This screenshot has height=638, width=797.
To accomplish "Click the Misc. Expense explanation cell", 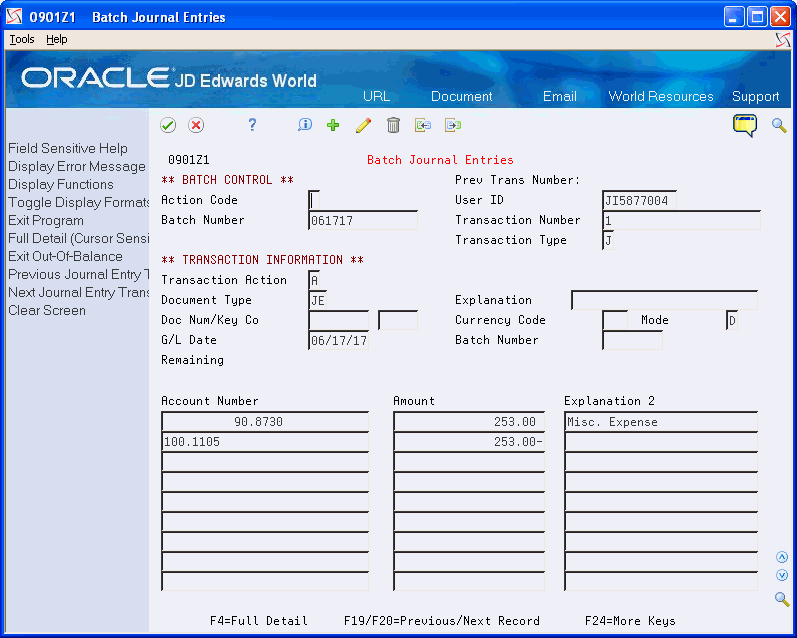I will (x=661, y=421).
